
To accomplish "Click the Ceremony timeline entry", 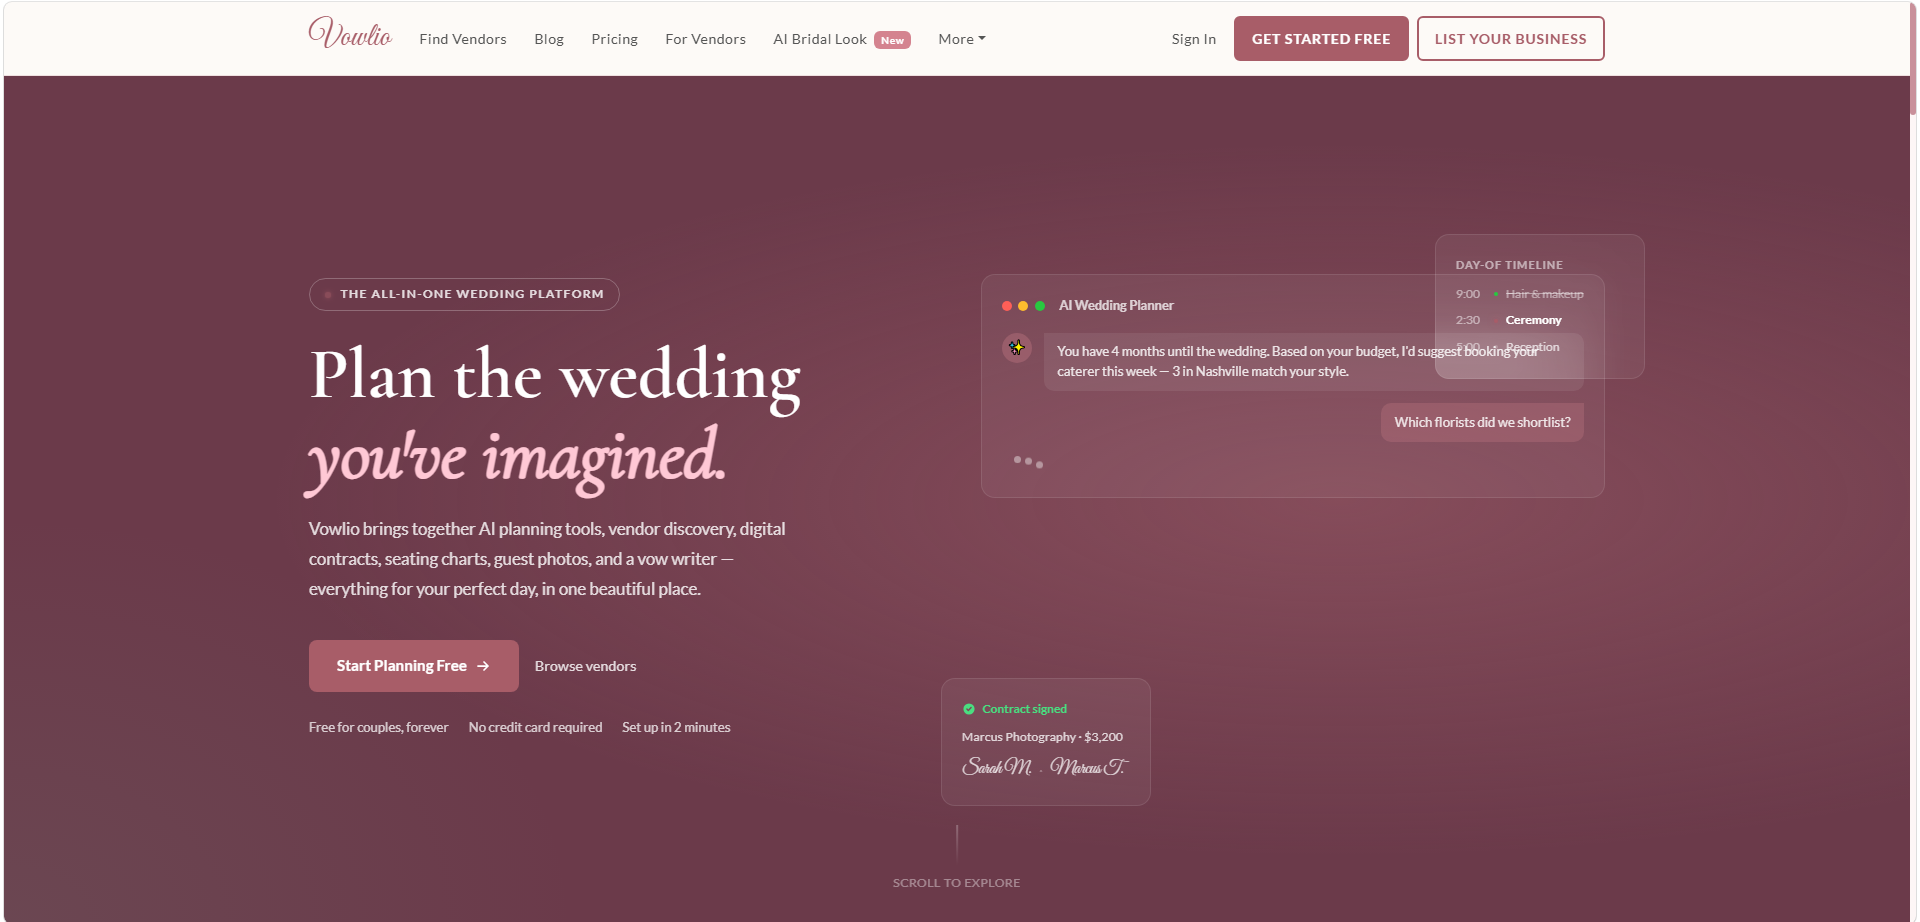I will [x=1533, y=320].
